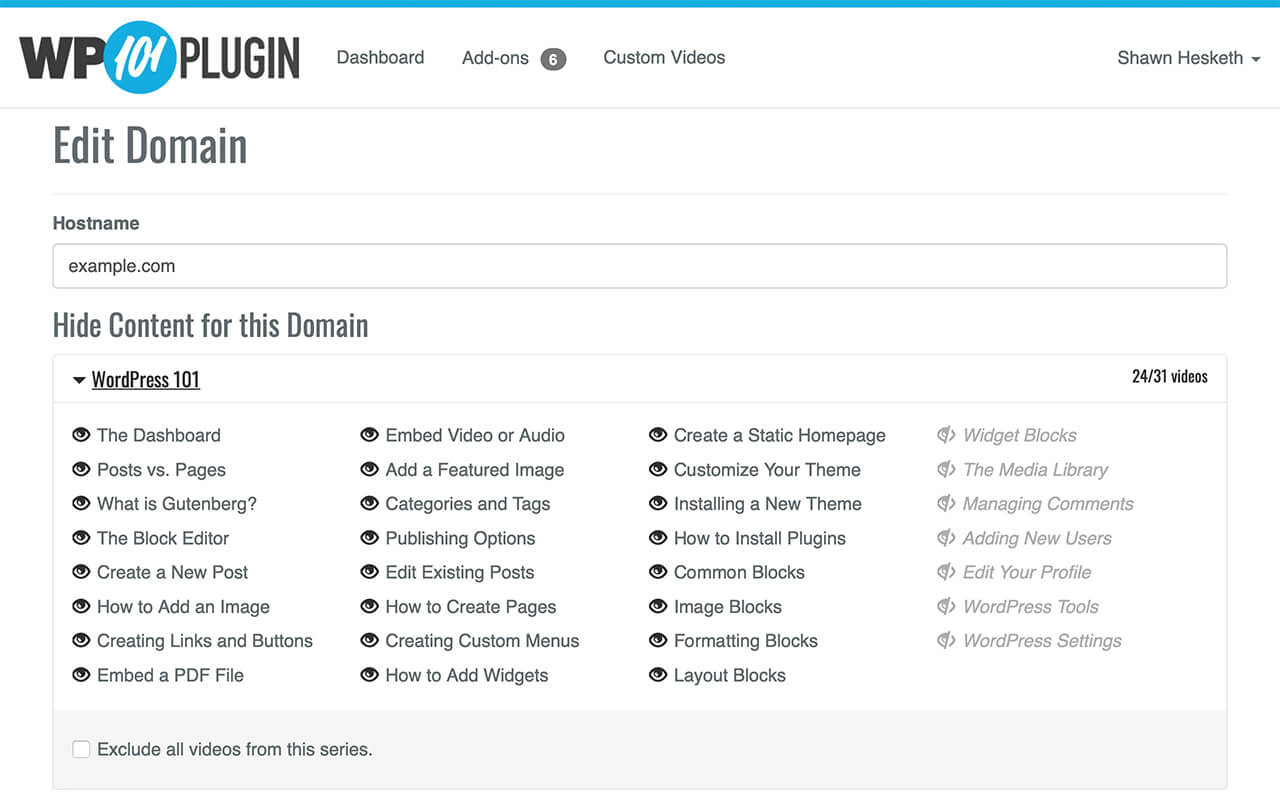Screen dimensions: 1280x800
Task: Click the text "Customize Your Theme"
Action: point(767,470)
